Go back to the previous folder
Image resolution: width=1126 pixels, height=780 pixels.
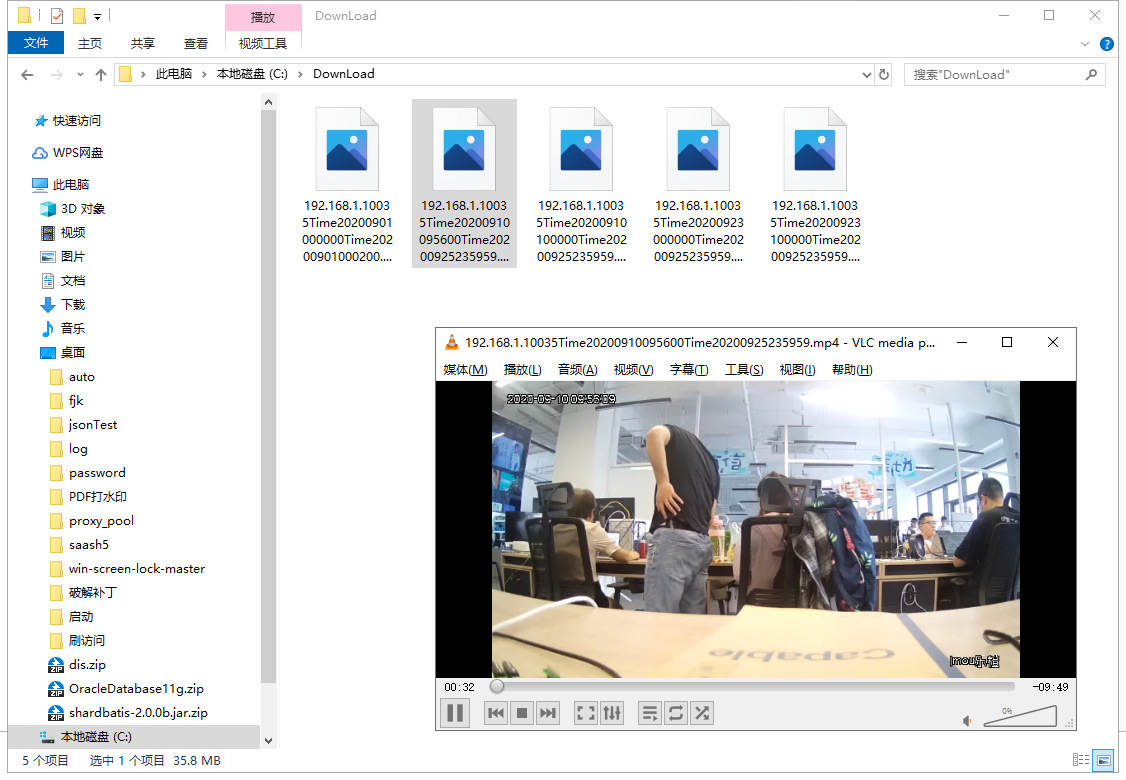(27, 73)
